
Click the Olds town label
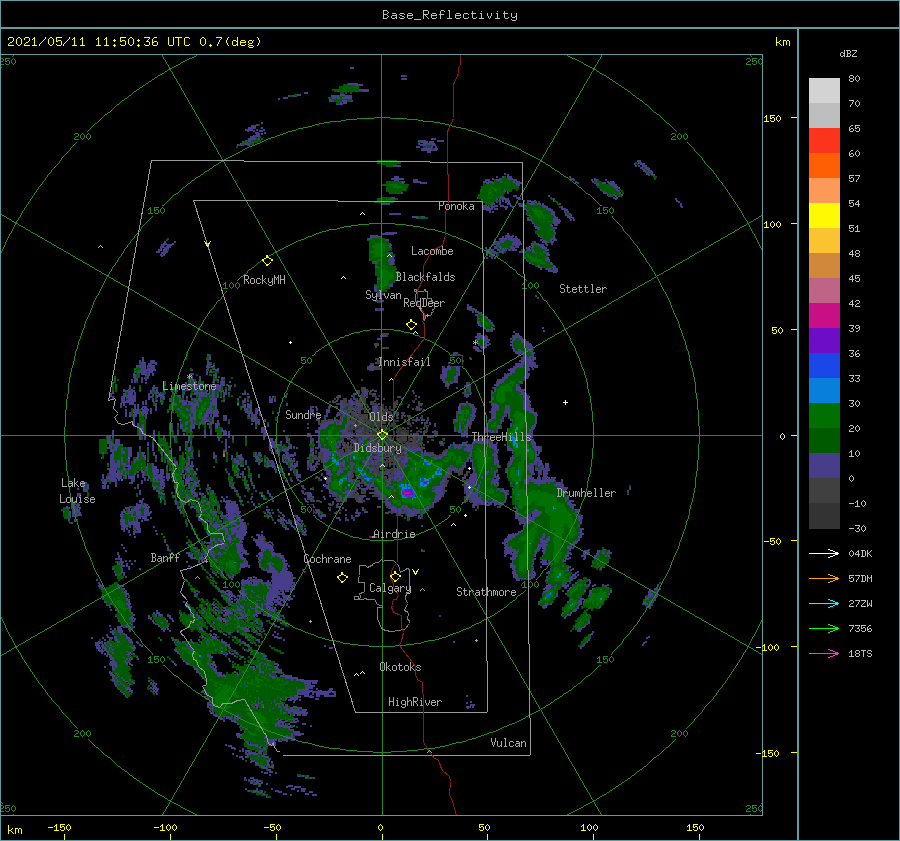coord(381,417)
